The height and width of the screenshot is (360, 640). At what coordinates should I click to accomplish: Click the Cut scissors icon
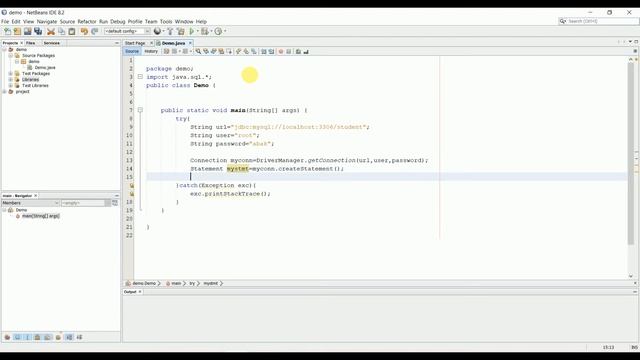pos(51,31)
